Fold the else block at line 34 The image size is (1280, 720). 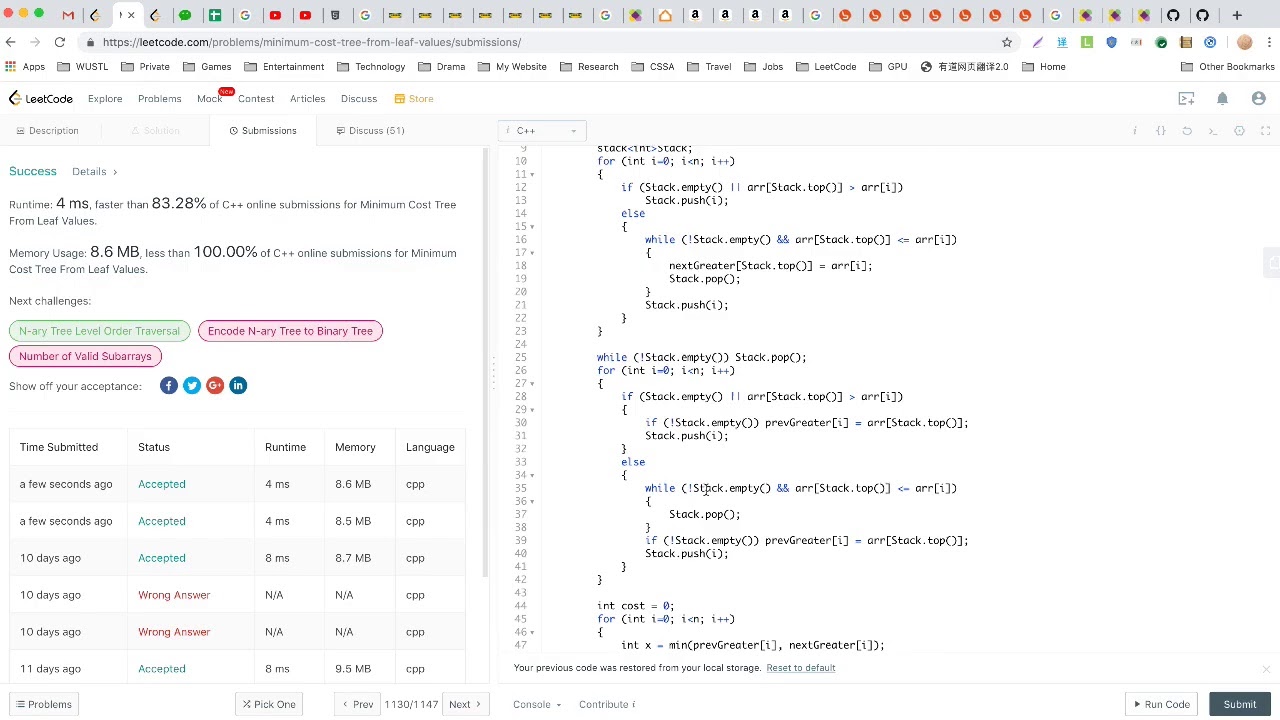click(x=533, y=475)
